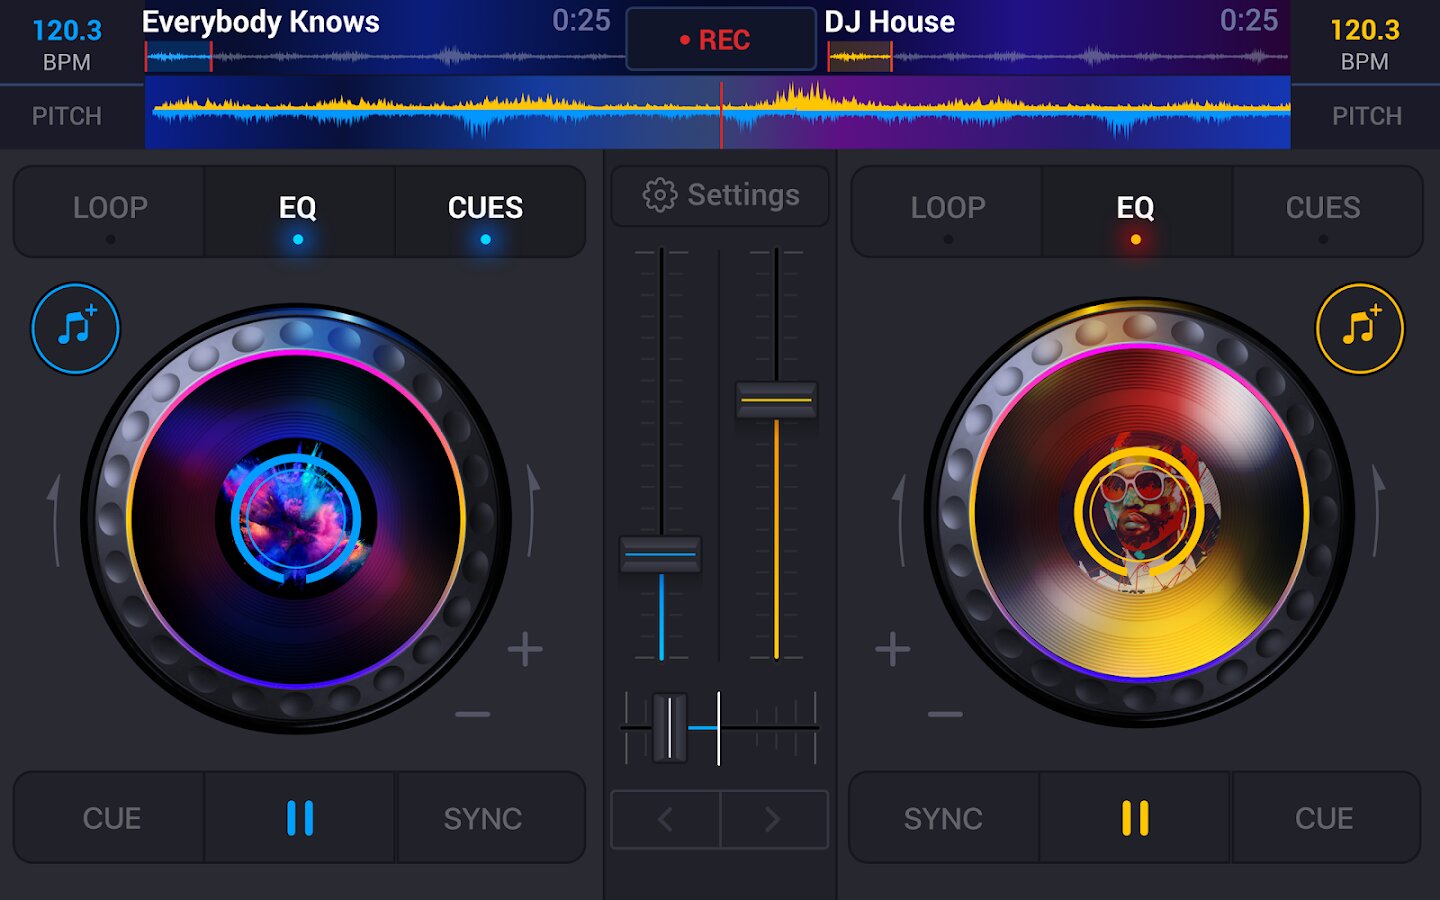Tap the left deck add-music icon

tap(75, 329)
